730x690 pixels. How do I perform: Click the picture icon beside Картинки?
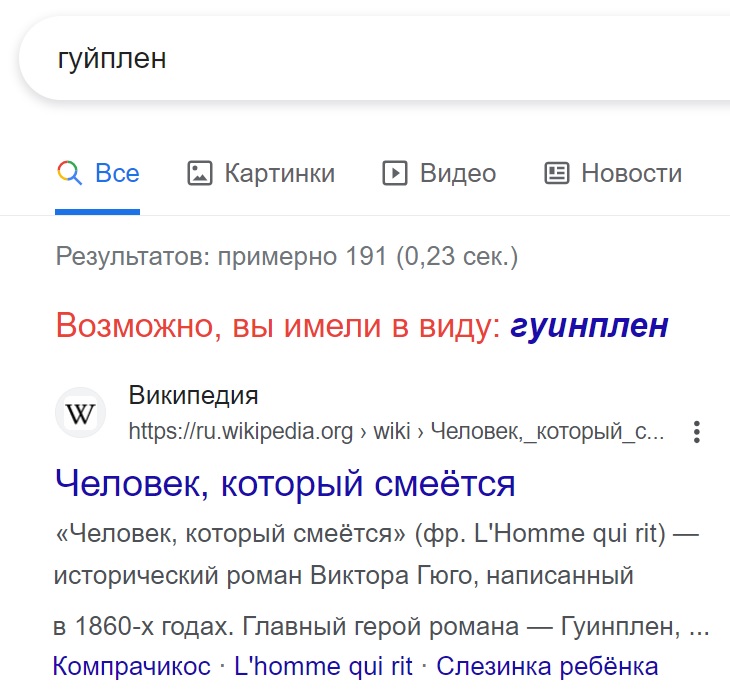click(200, 173)
